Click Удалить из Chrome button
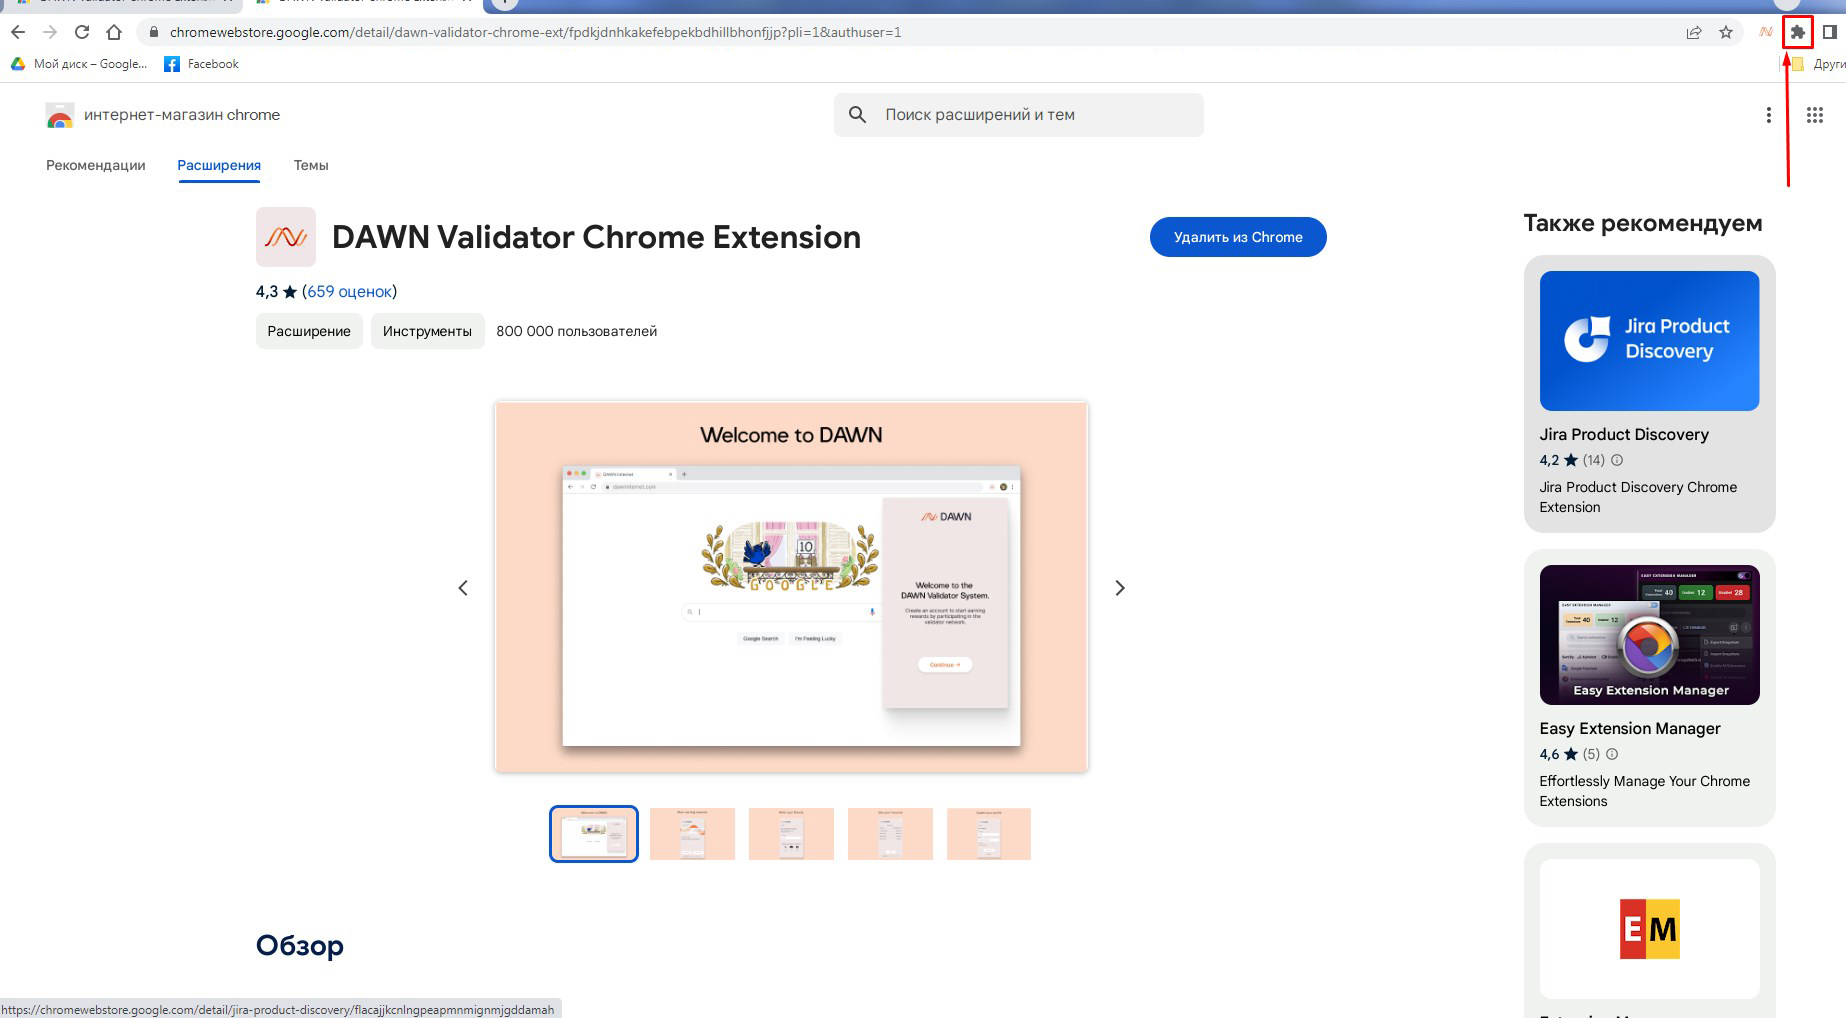Image resolution: width=1846 pixels, height=1018 pixels. coord(1238,237)
